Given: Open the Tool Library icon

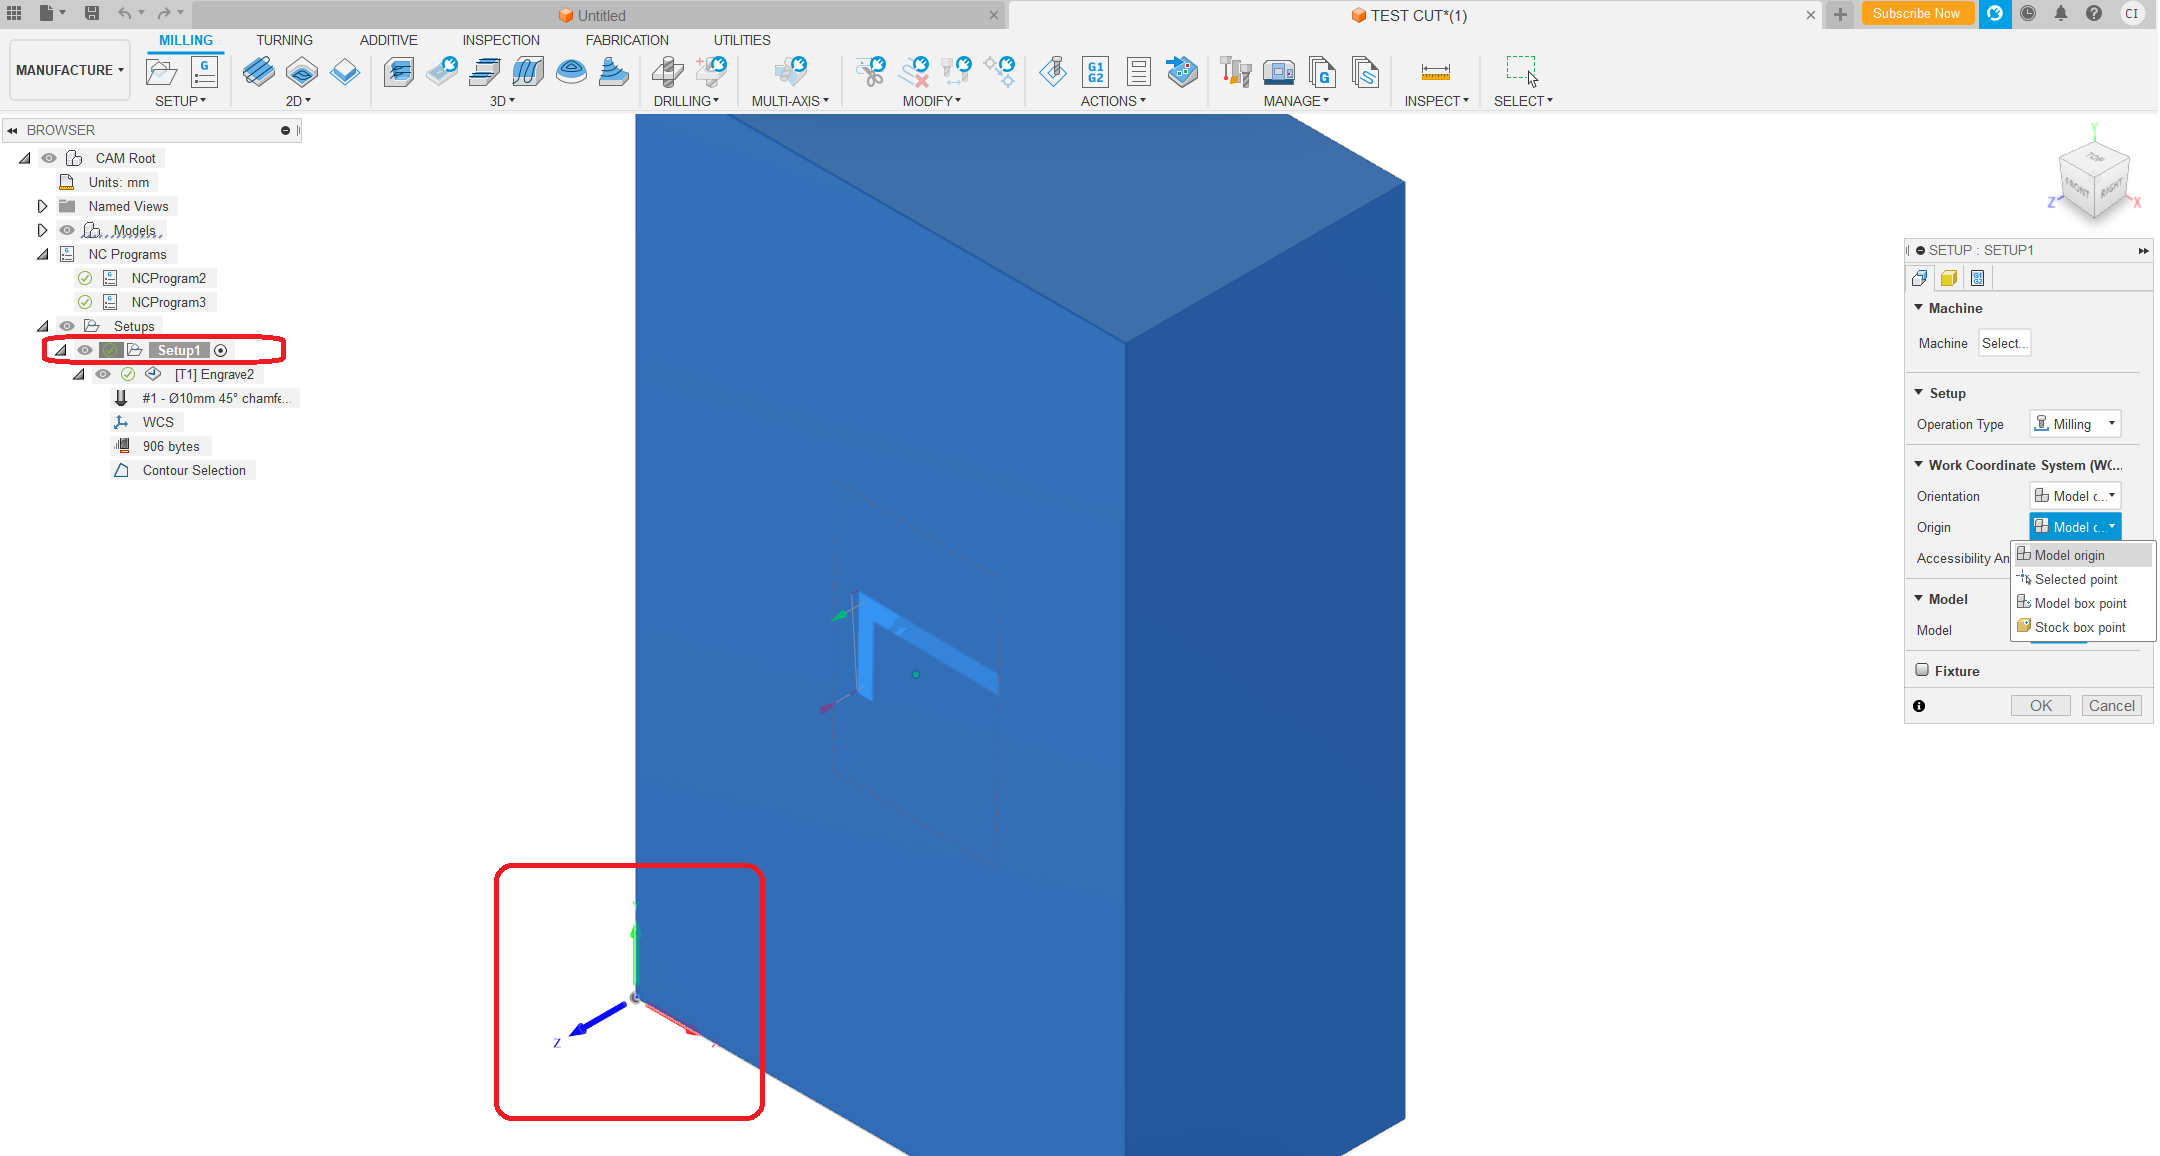Looking at the screenshot, I should coord(1235,72).
